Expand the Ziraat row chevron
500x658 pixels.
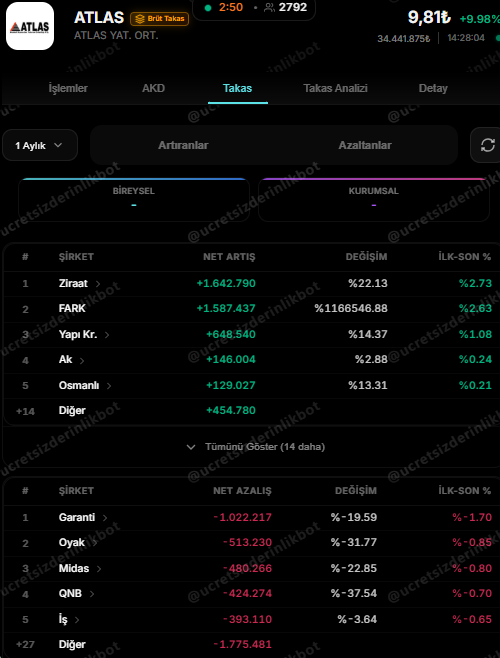98,284
